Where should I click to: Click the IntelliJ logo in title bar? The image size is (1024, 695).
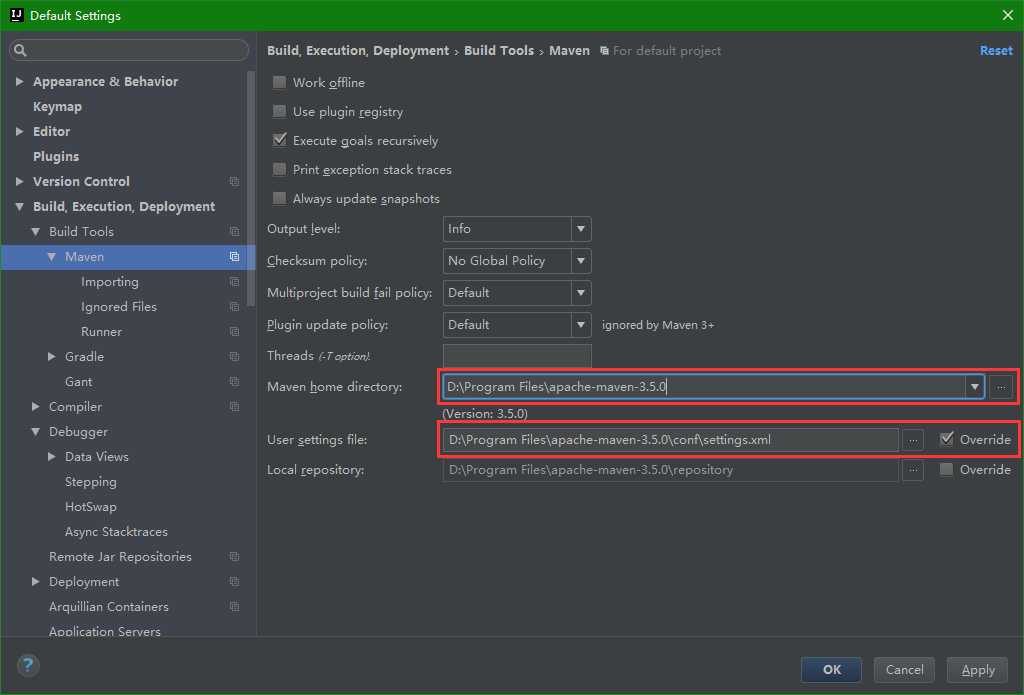16,15
